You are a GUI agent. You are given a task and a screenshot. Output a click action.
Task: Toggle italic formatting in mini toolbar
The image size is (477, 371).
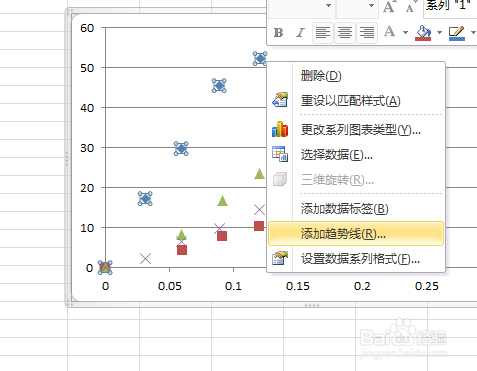coord(300,33)
